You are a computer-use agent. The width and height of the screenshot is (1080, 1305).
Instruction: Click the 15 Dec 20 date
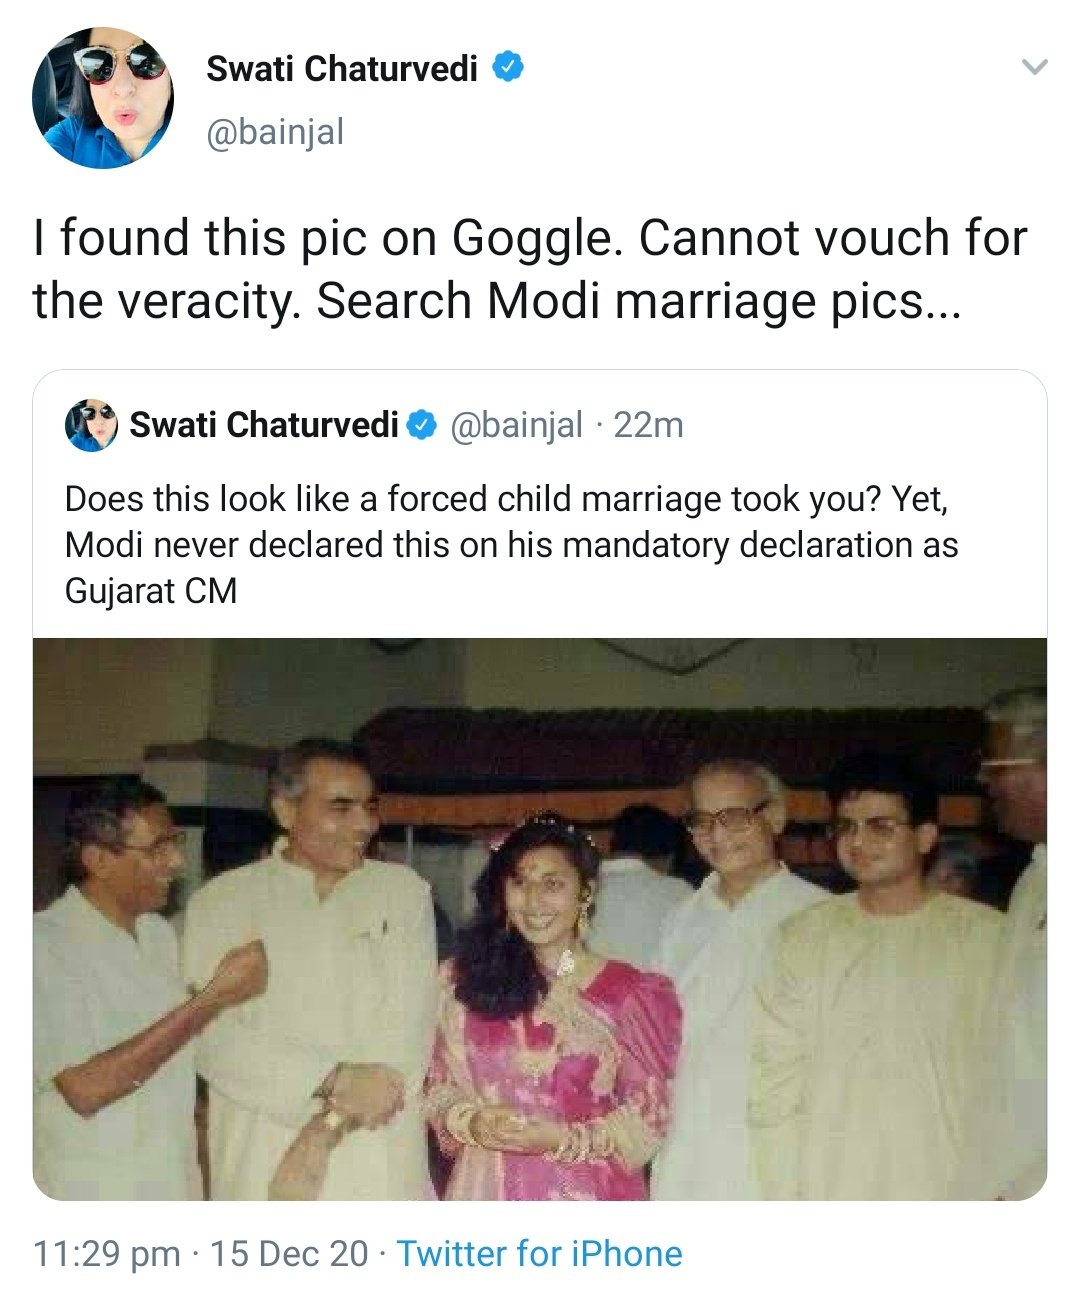point(290,1254)
